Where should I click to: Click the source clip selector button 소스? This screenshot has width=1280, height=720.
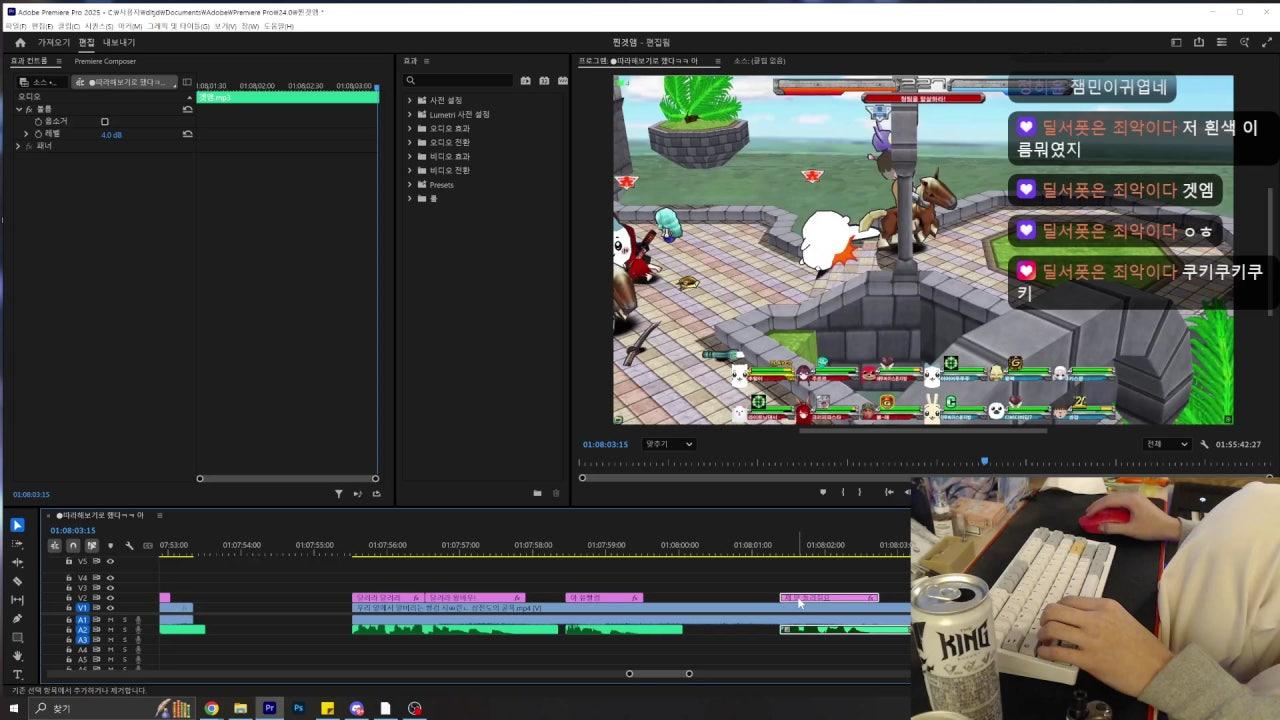coord(44,82)
